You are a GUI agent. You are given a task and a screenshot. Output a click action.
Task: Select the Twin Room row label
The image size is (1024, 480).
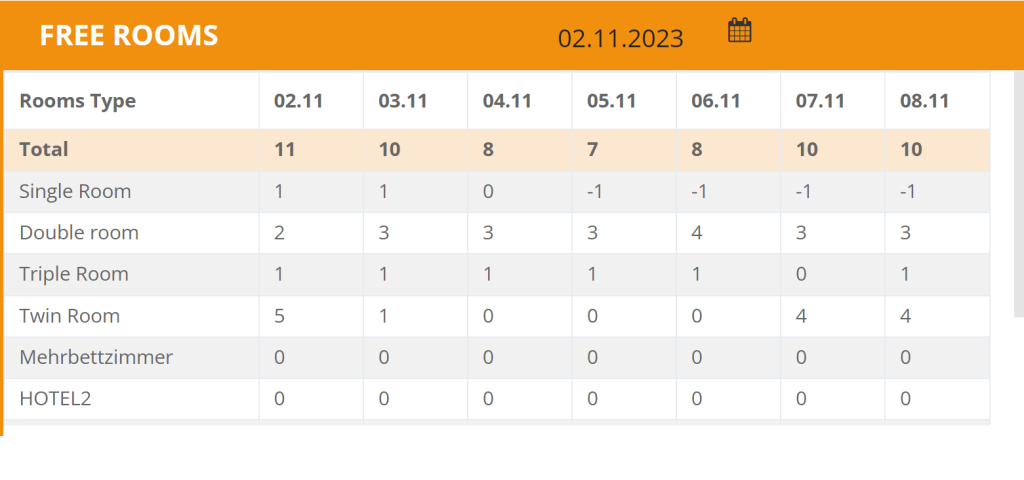(x=70, y=316)
